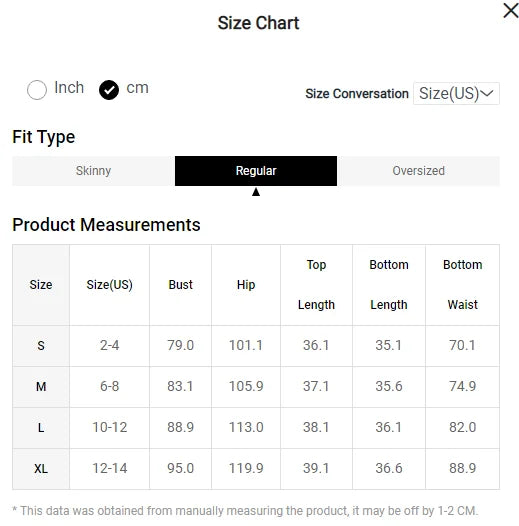This screenshot has height=526, width=519.
Task: Click the Hip column header
Action: 246,285
